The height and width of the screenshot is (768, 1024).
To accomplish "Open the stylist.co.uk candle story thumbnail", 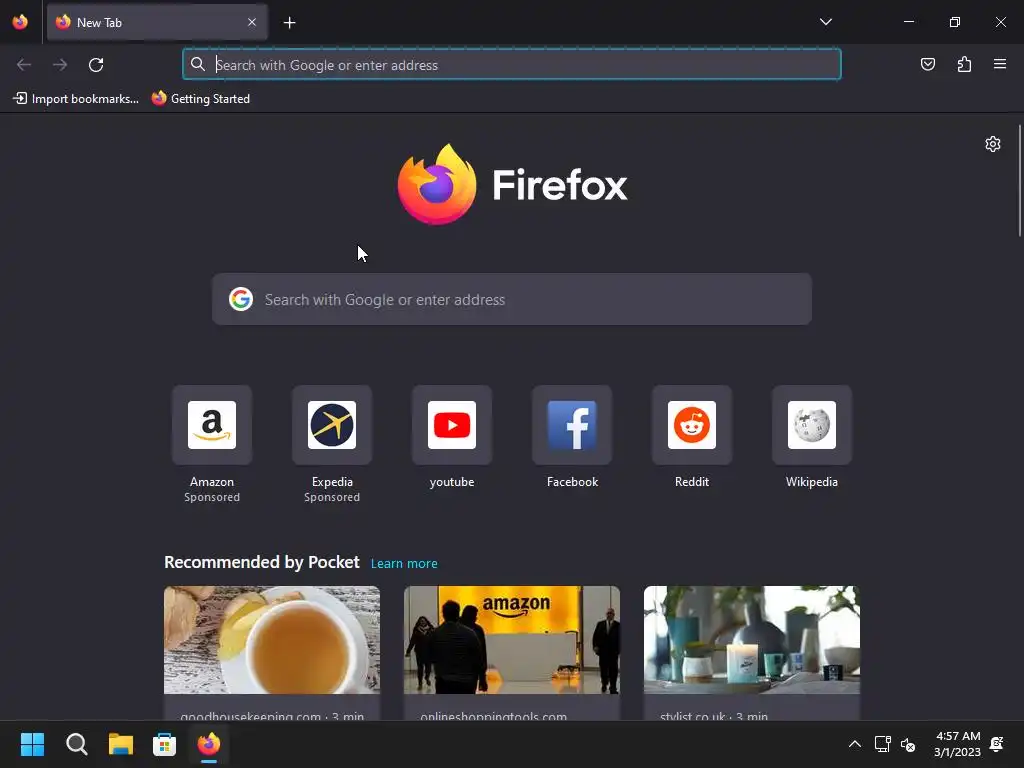I will click(x=752, y=640).
